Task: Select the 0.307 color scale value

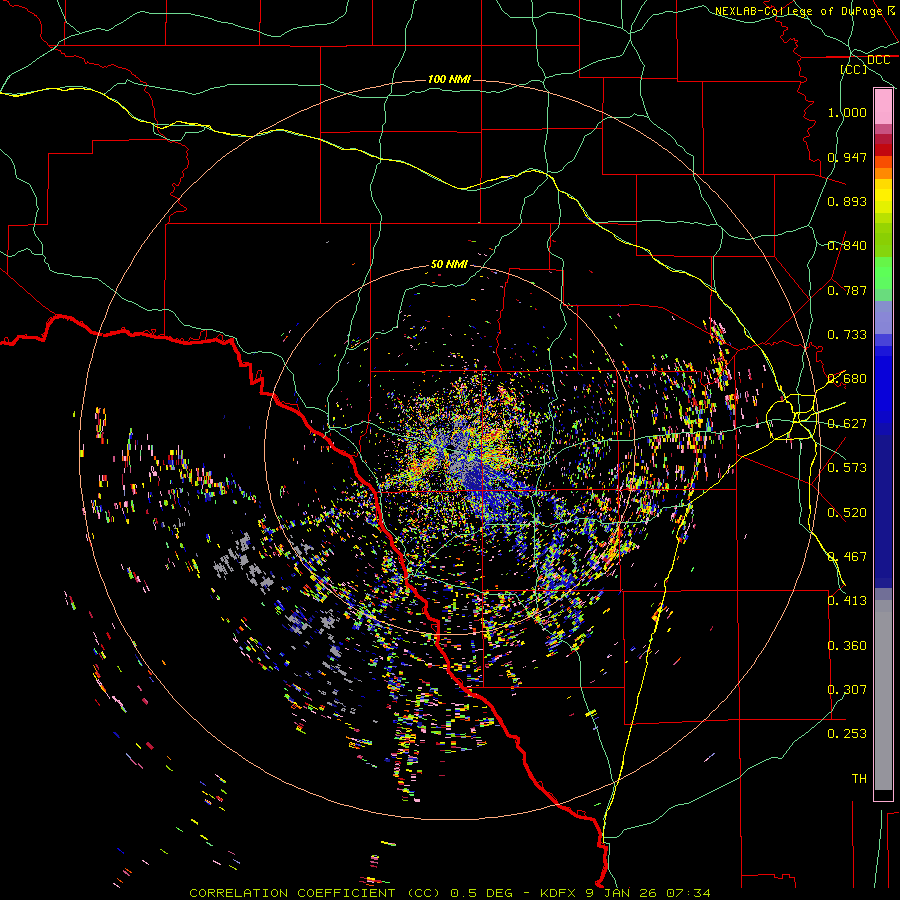Action: pos(847,690)
